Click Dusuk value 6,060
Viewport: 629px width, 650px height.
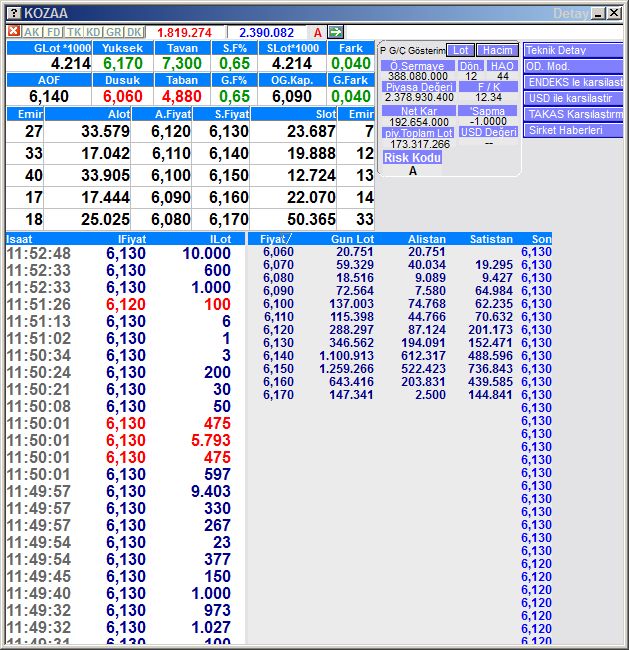coord(123,96)
